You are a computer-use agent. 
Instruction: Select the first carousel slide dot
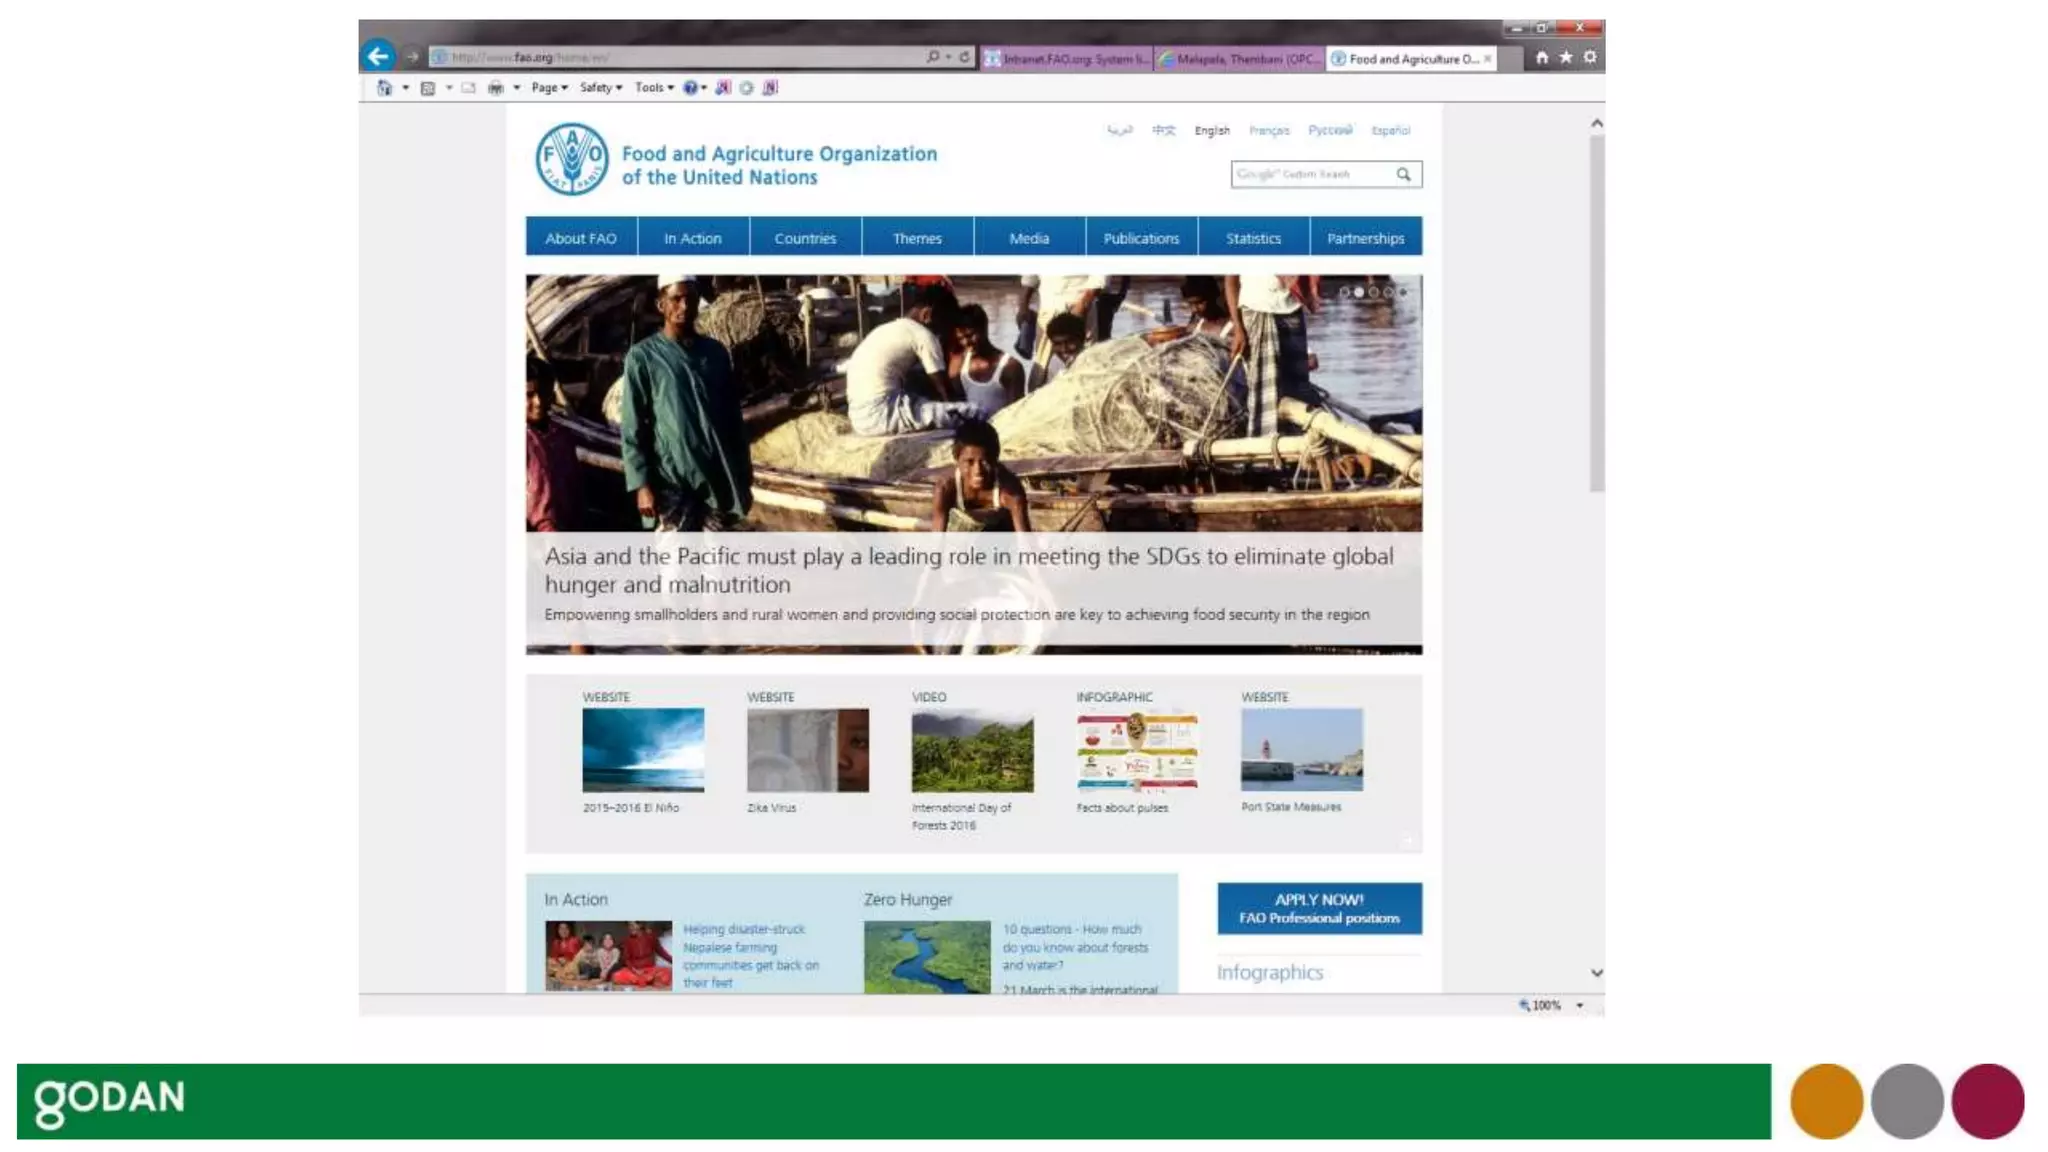[x=1345, y=292]
